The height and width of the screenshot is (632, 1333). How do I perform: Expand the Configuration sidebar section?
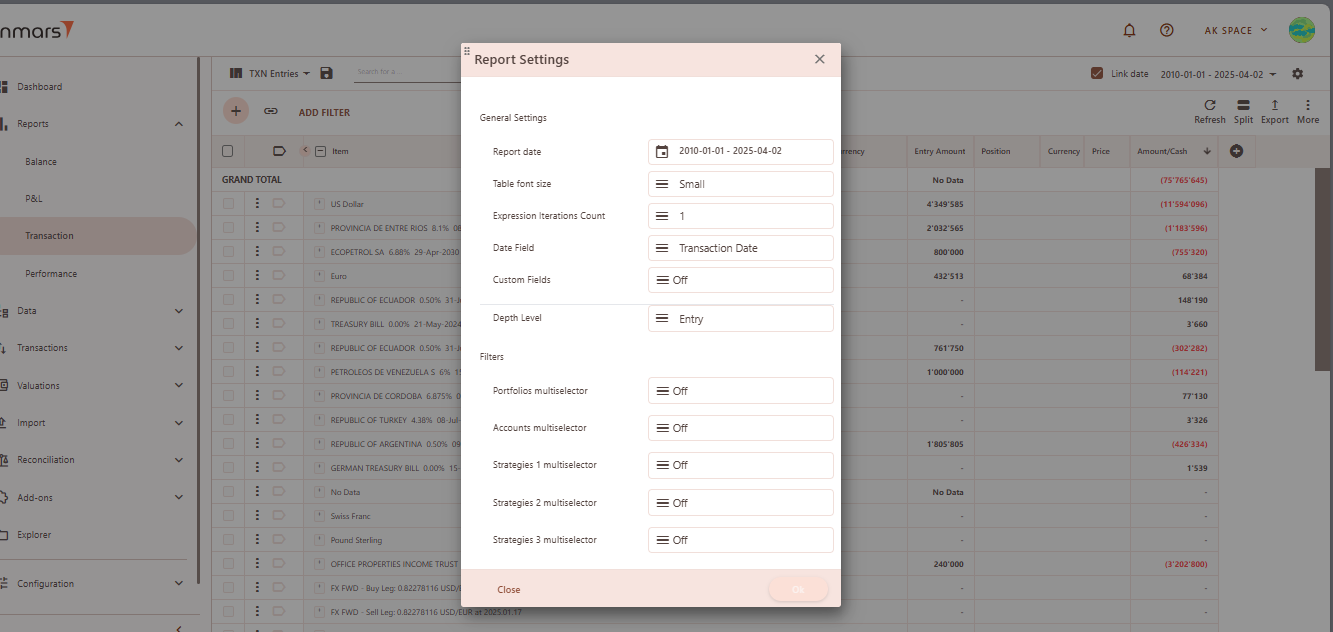pyautogui.click(x=179, y=584)
